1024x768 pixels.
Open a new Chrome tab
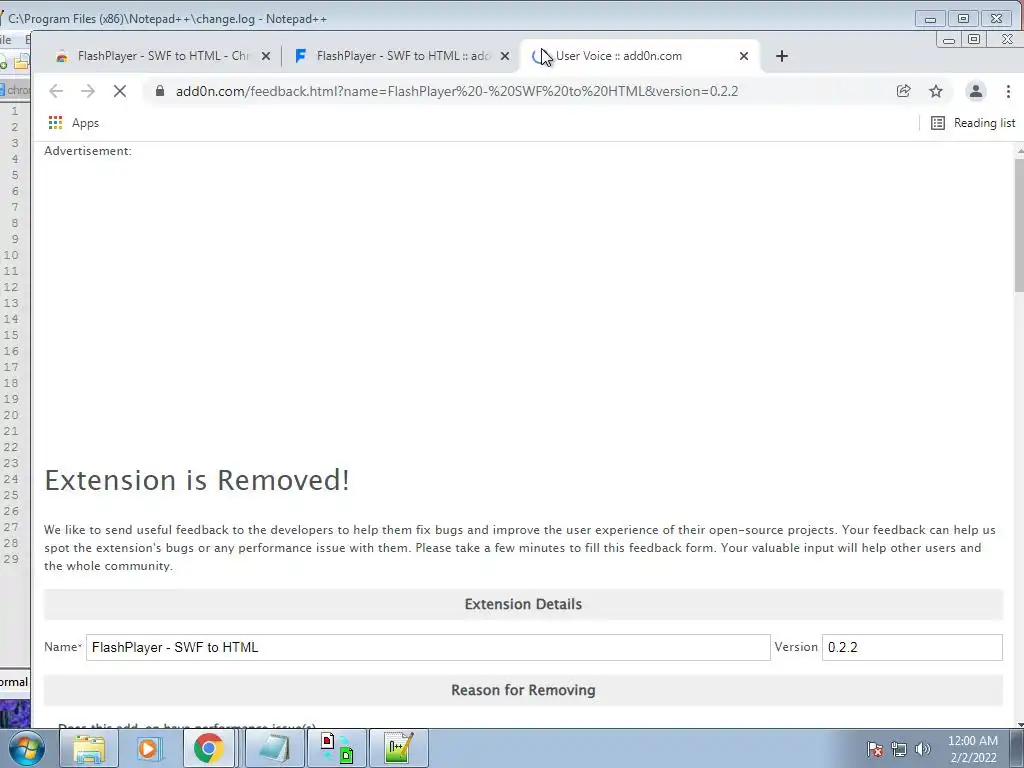pyautogui.click(x=782, y=56)
